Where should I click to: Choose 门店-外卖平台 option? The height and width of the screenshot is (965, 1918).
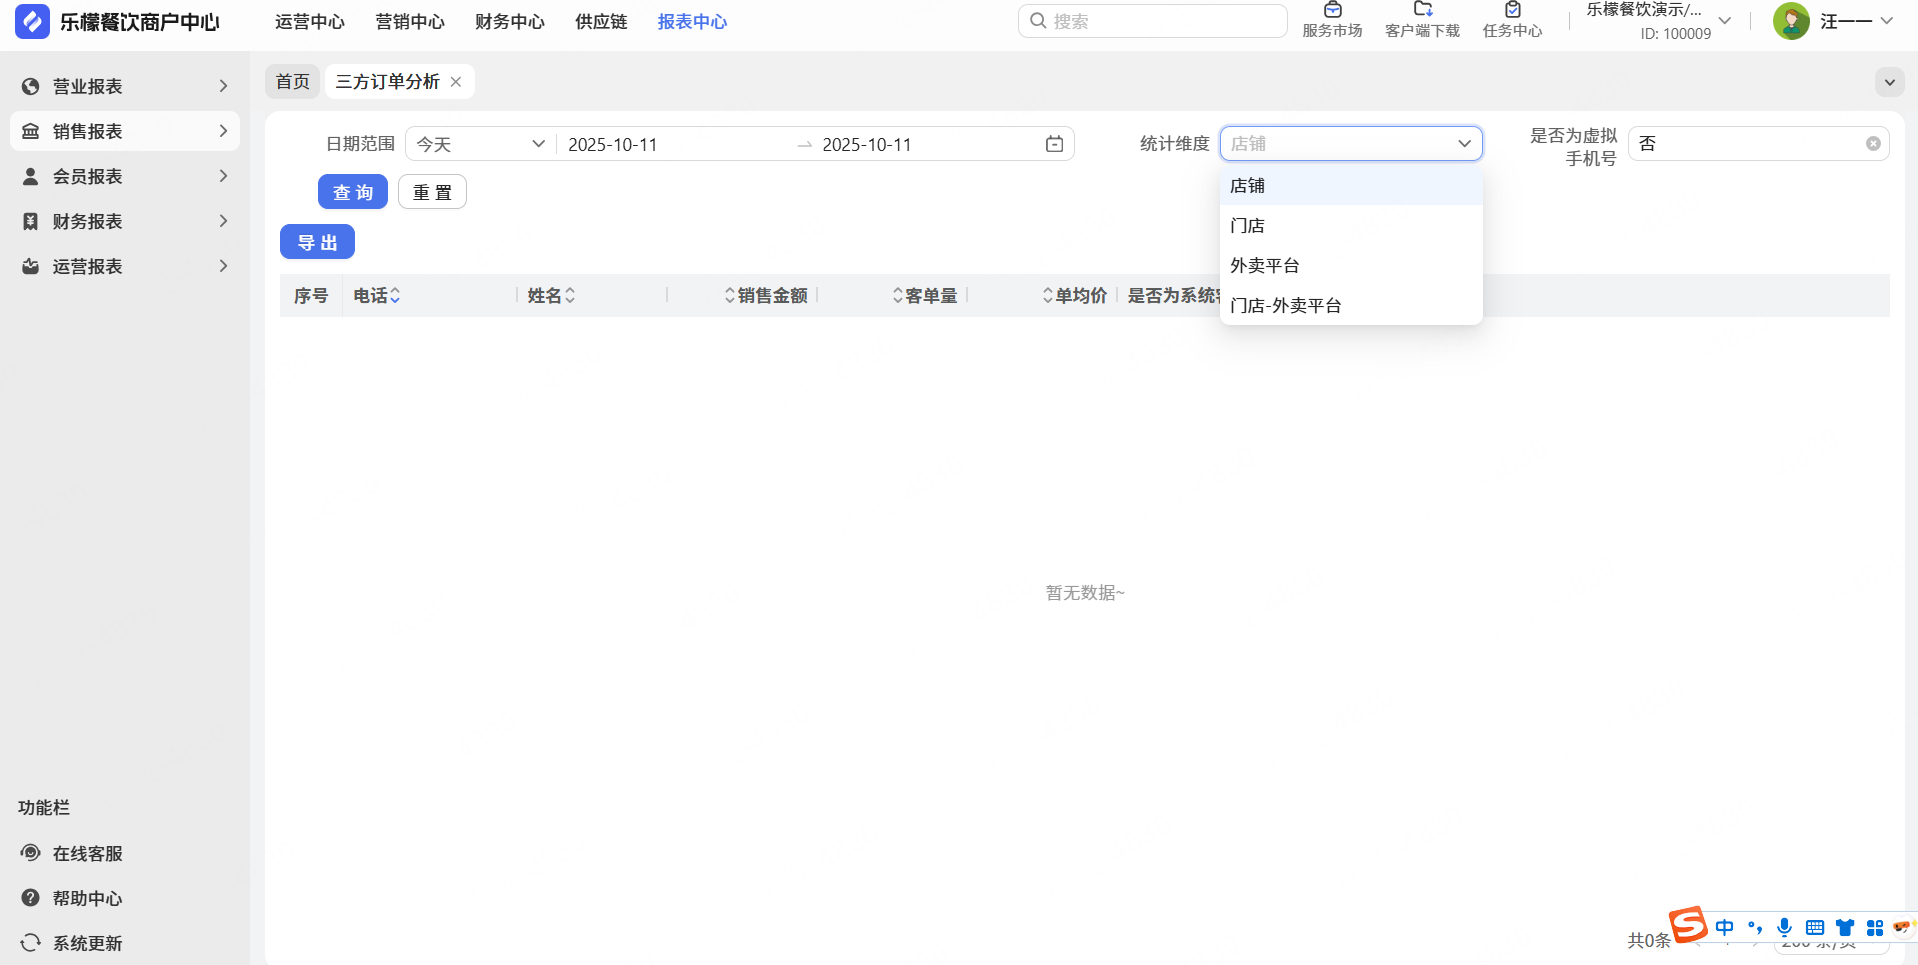click(1285, 306)
